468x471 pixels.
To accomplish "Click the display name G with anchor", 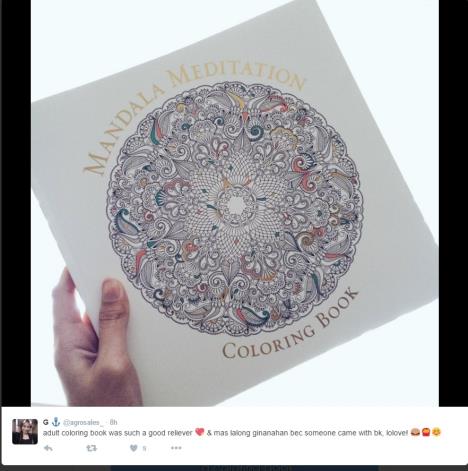I will click(x=51, y=422).
